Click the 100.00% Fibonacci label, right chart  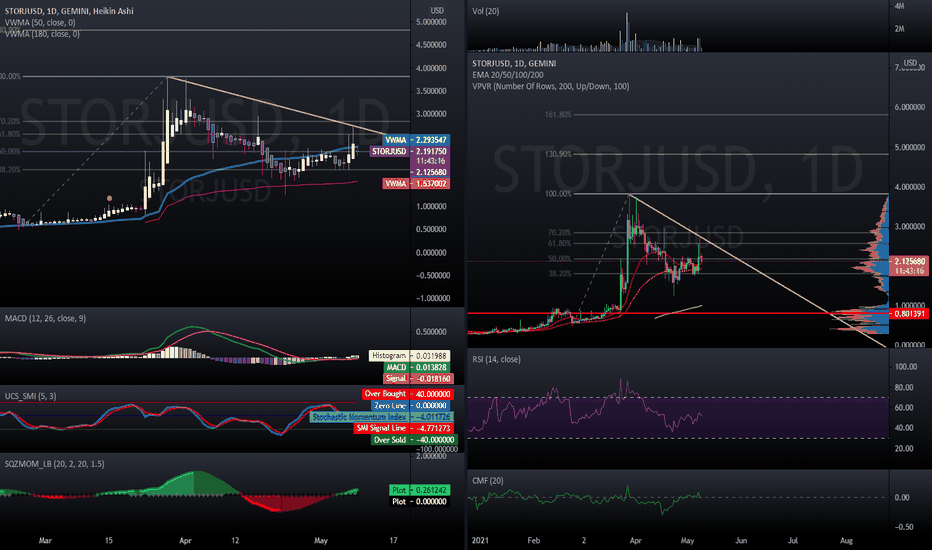[558, 194]
